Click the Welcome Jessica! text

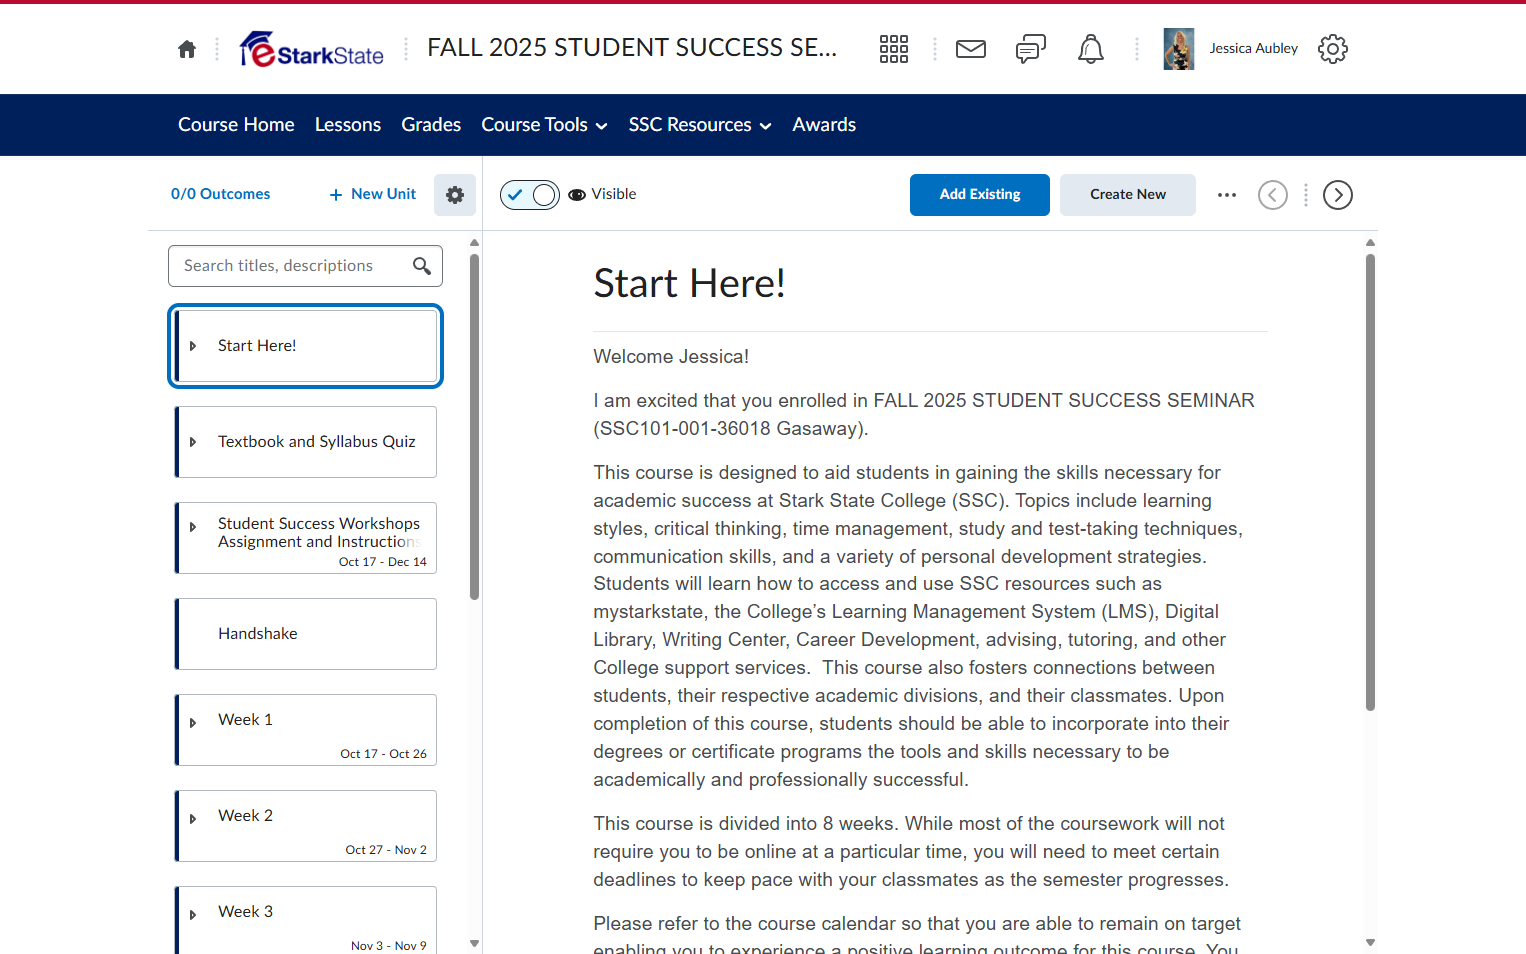[x=671, y=357]
